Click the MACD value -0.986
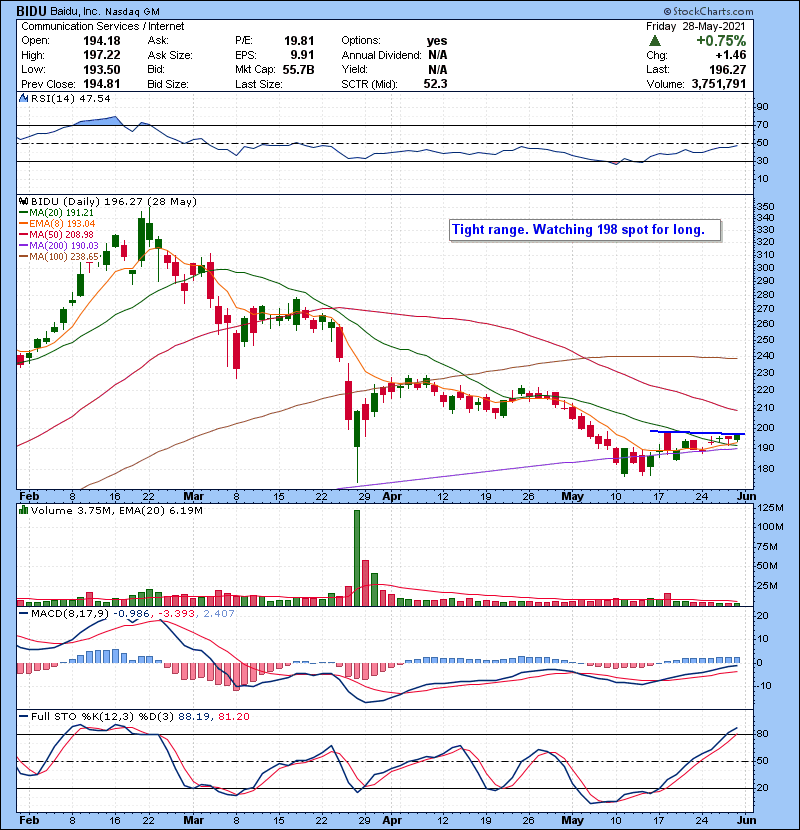Image resolution: width=800 pixels, height=830 pixels. pos(132,614)
